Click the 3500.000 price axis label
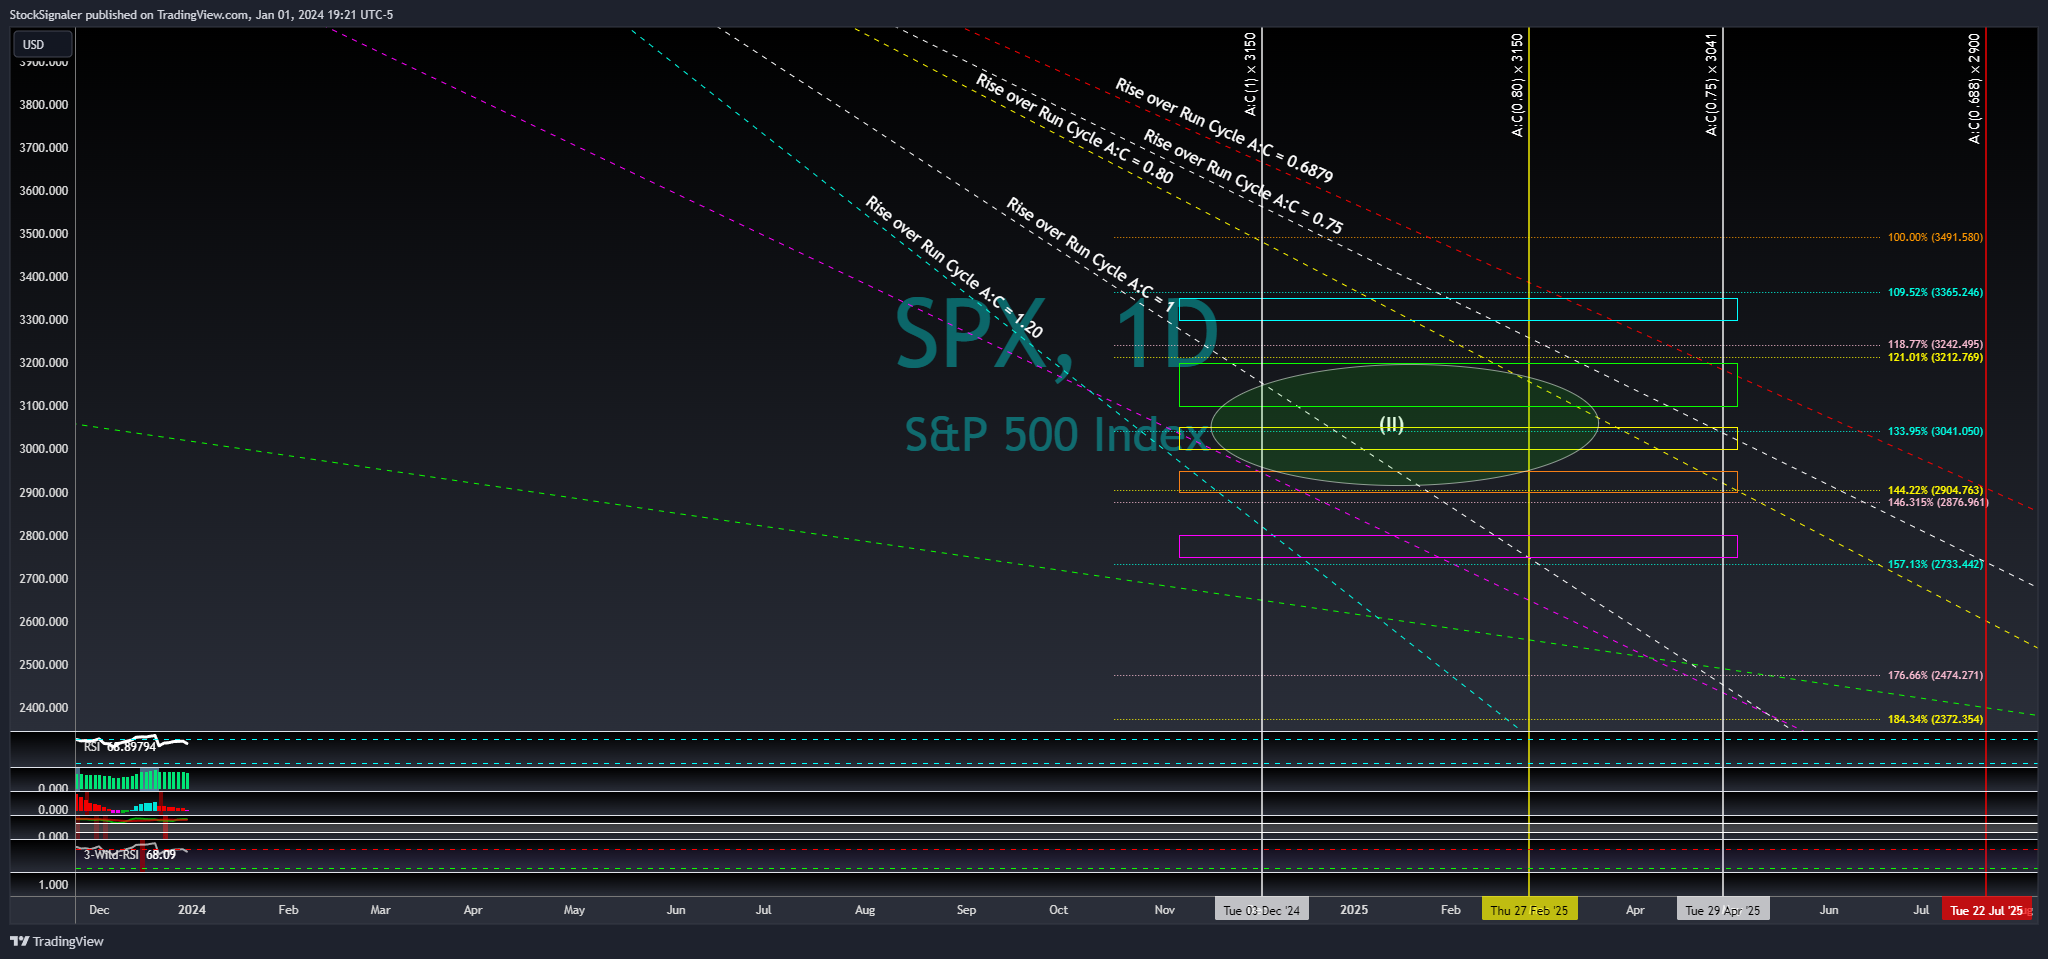2048x959 pixels. point(44,234)
